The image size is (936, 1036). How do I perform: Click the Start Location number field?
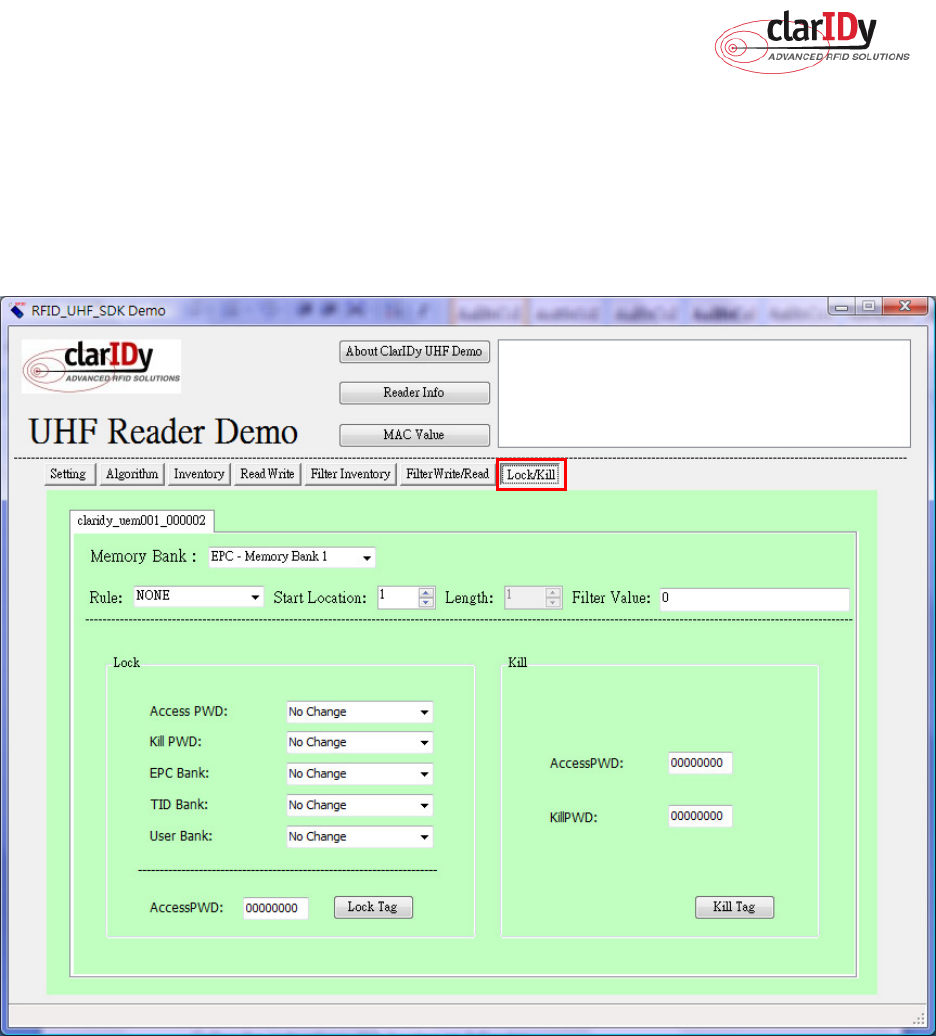[x=398, y=597]
